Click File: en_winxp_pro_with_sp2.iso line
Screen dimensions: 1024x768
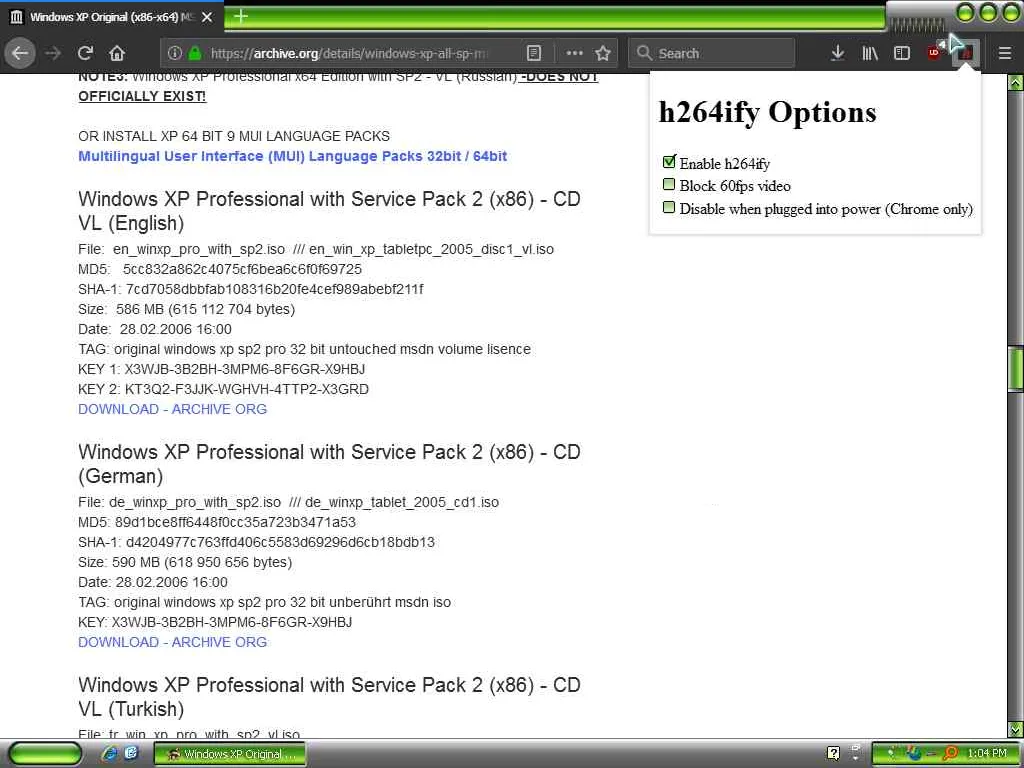coord(316,249)
